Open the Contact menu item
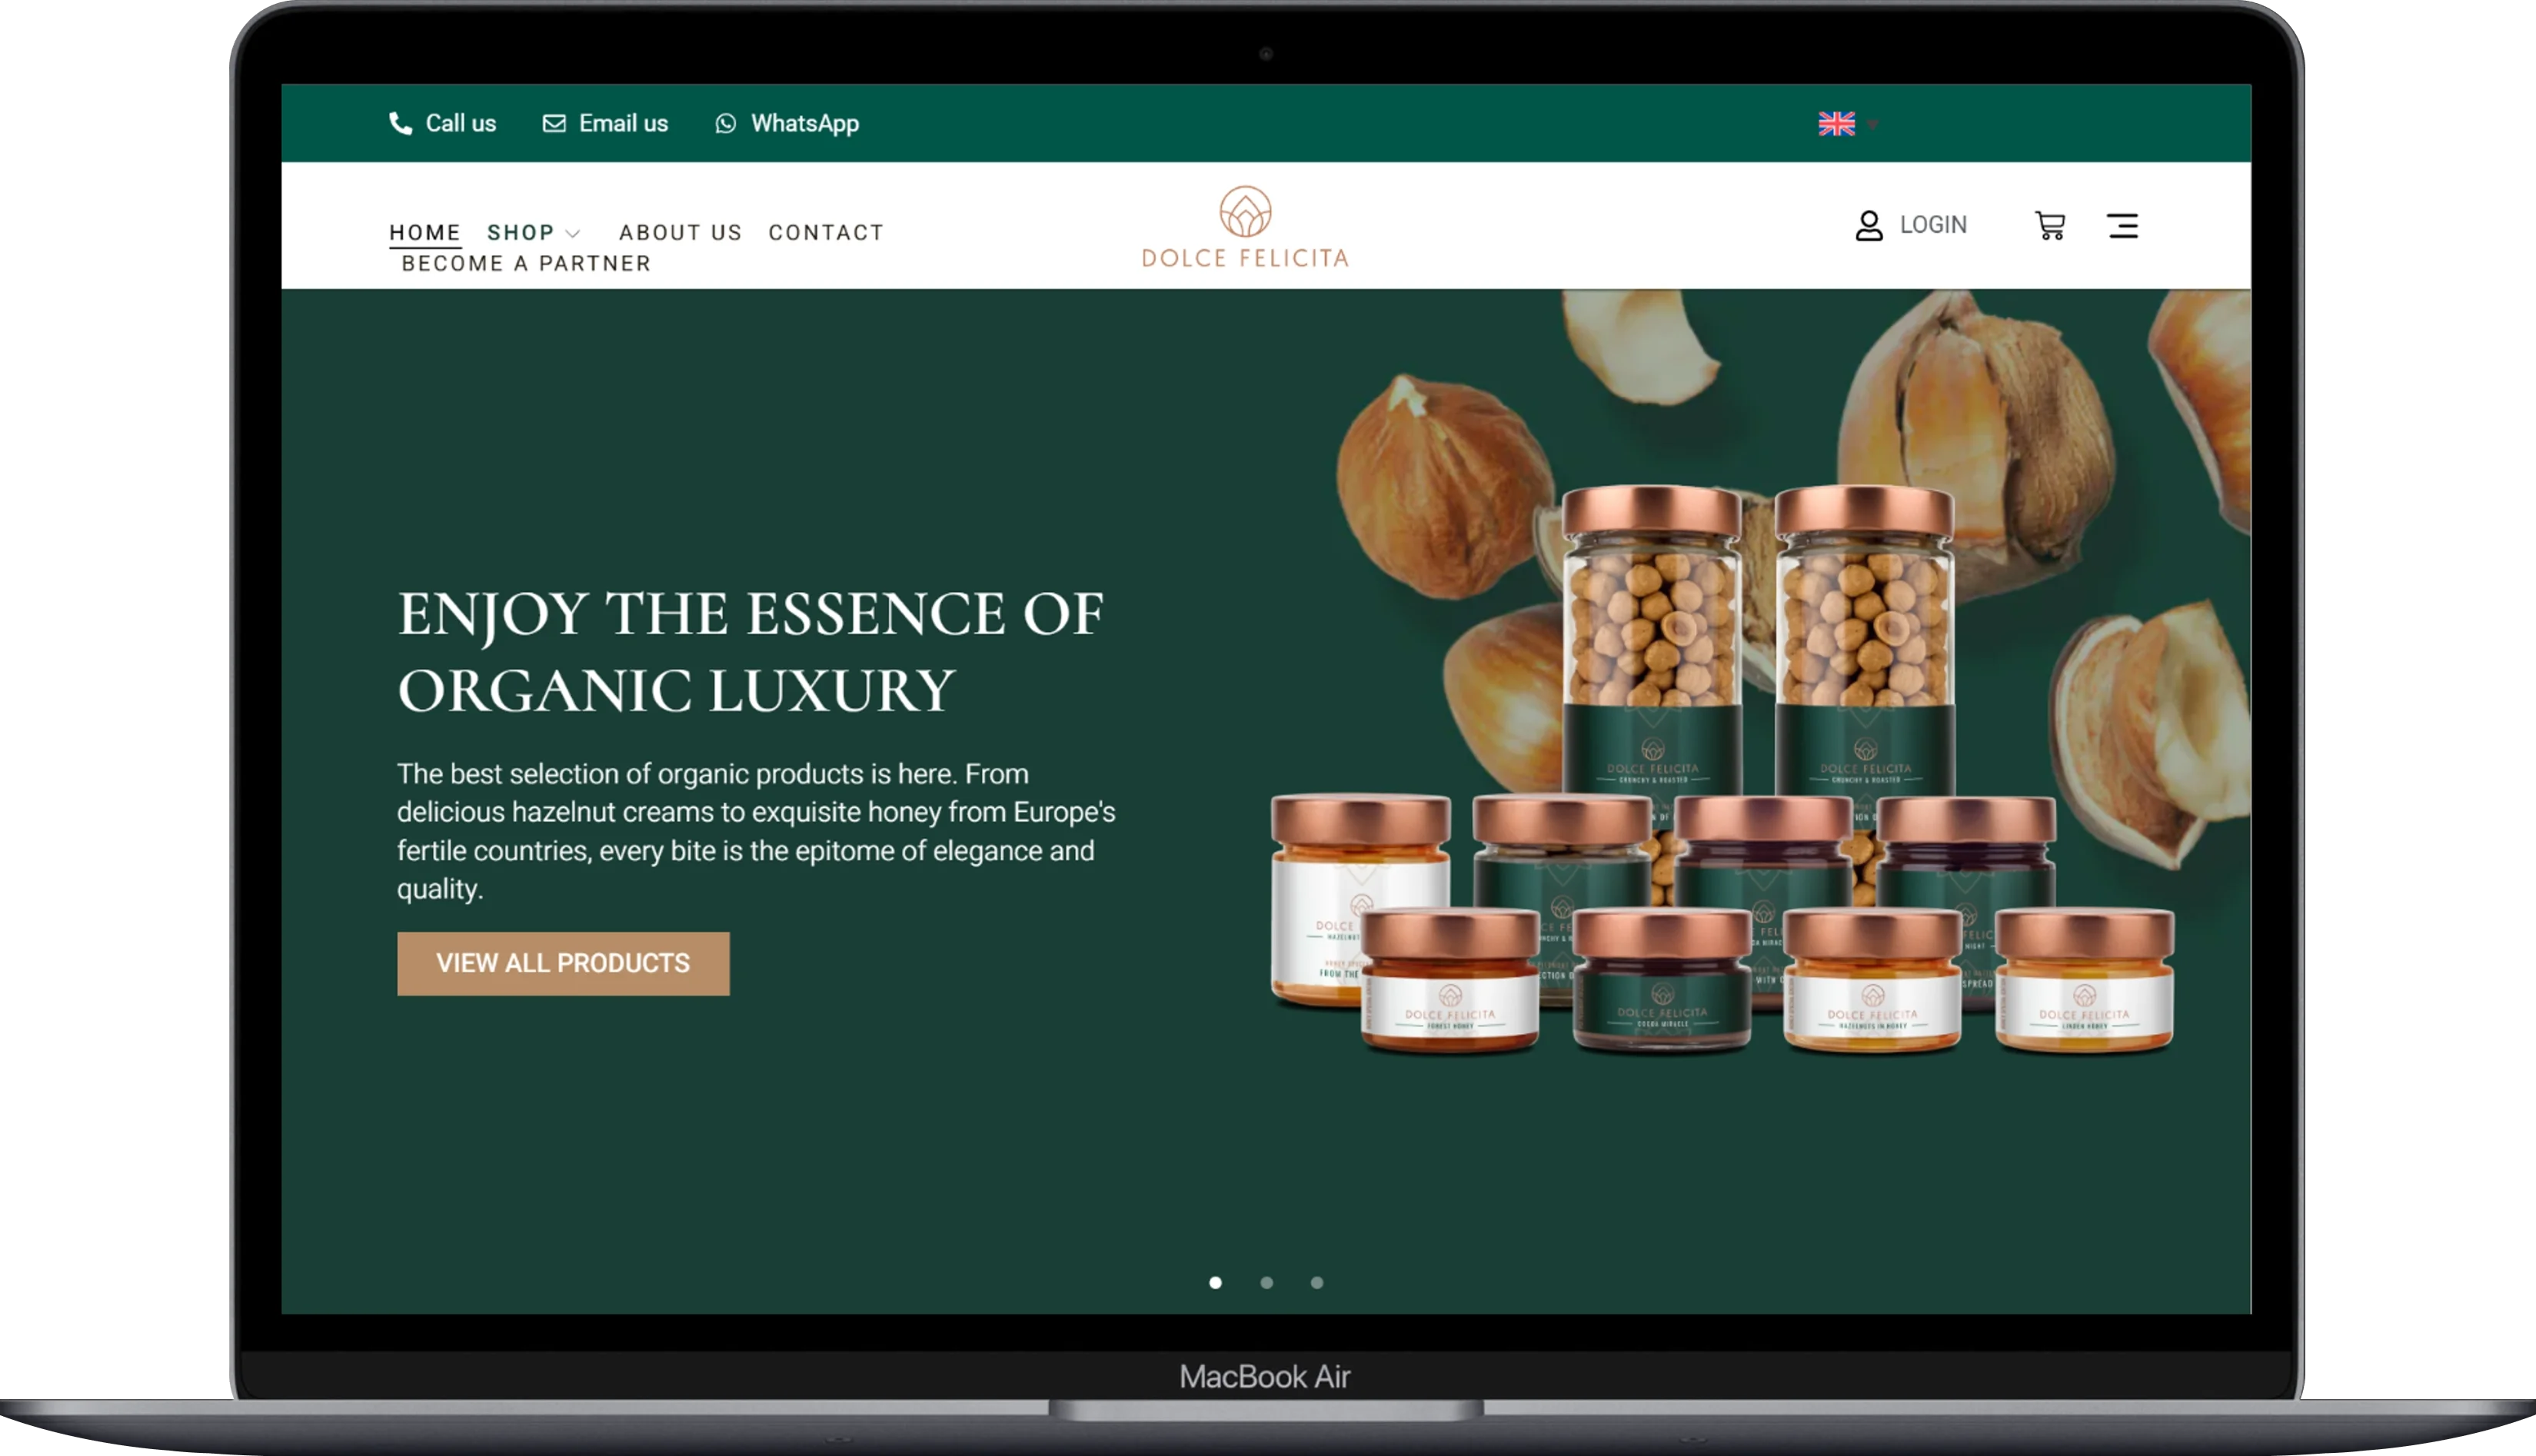The height and width of the screenshot is (1456, 2536). point(826,232)
